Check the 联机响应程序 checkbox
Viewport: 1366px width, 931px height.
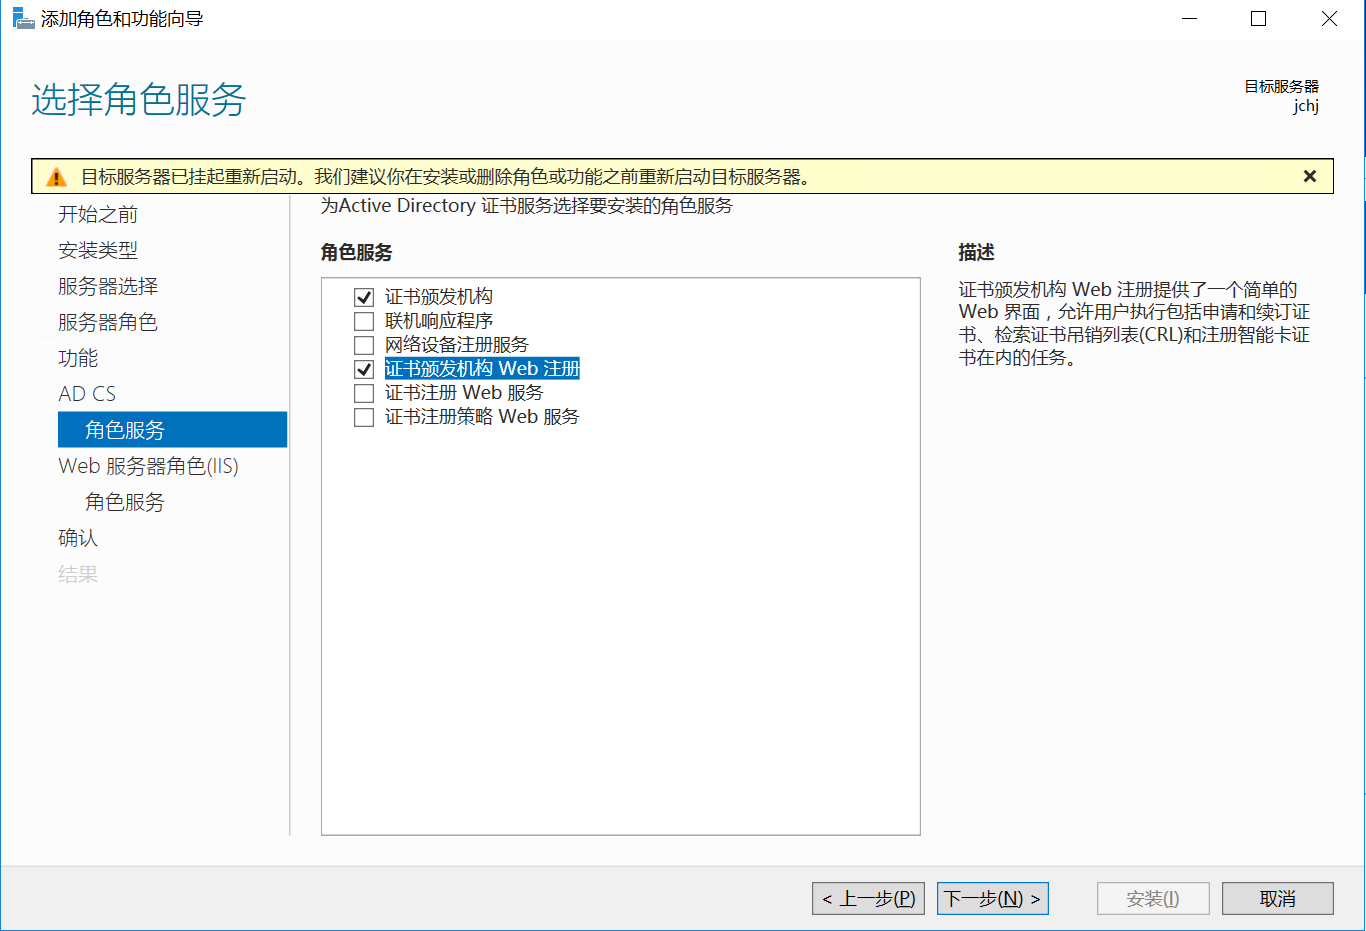click(364, 321)
